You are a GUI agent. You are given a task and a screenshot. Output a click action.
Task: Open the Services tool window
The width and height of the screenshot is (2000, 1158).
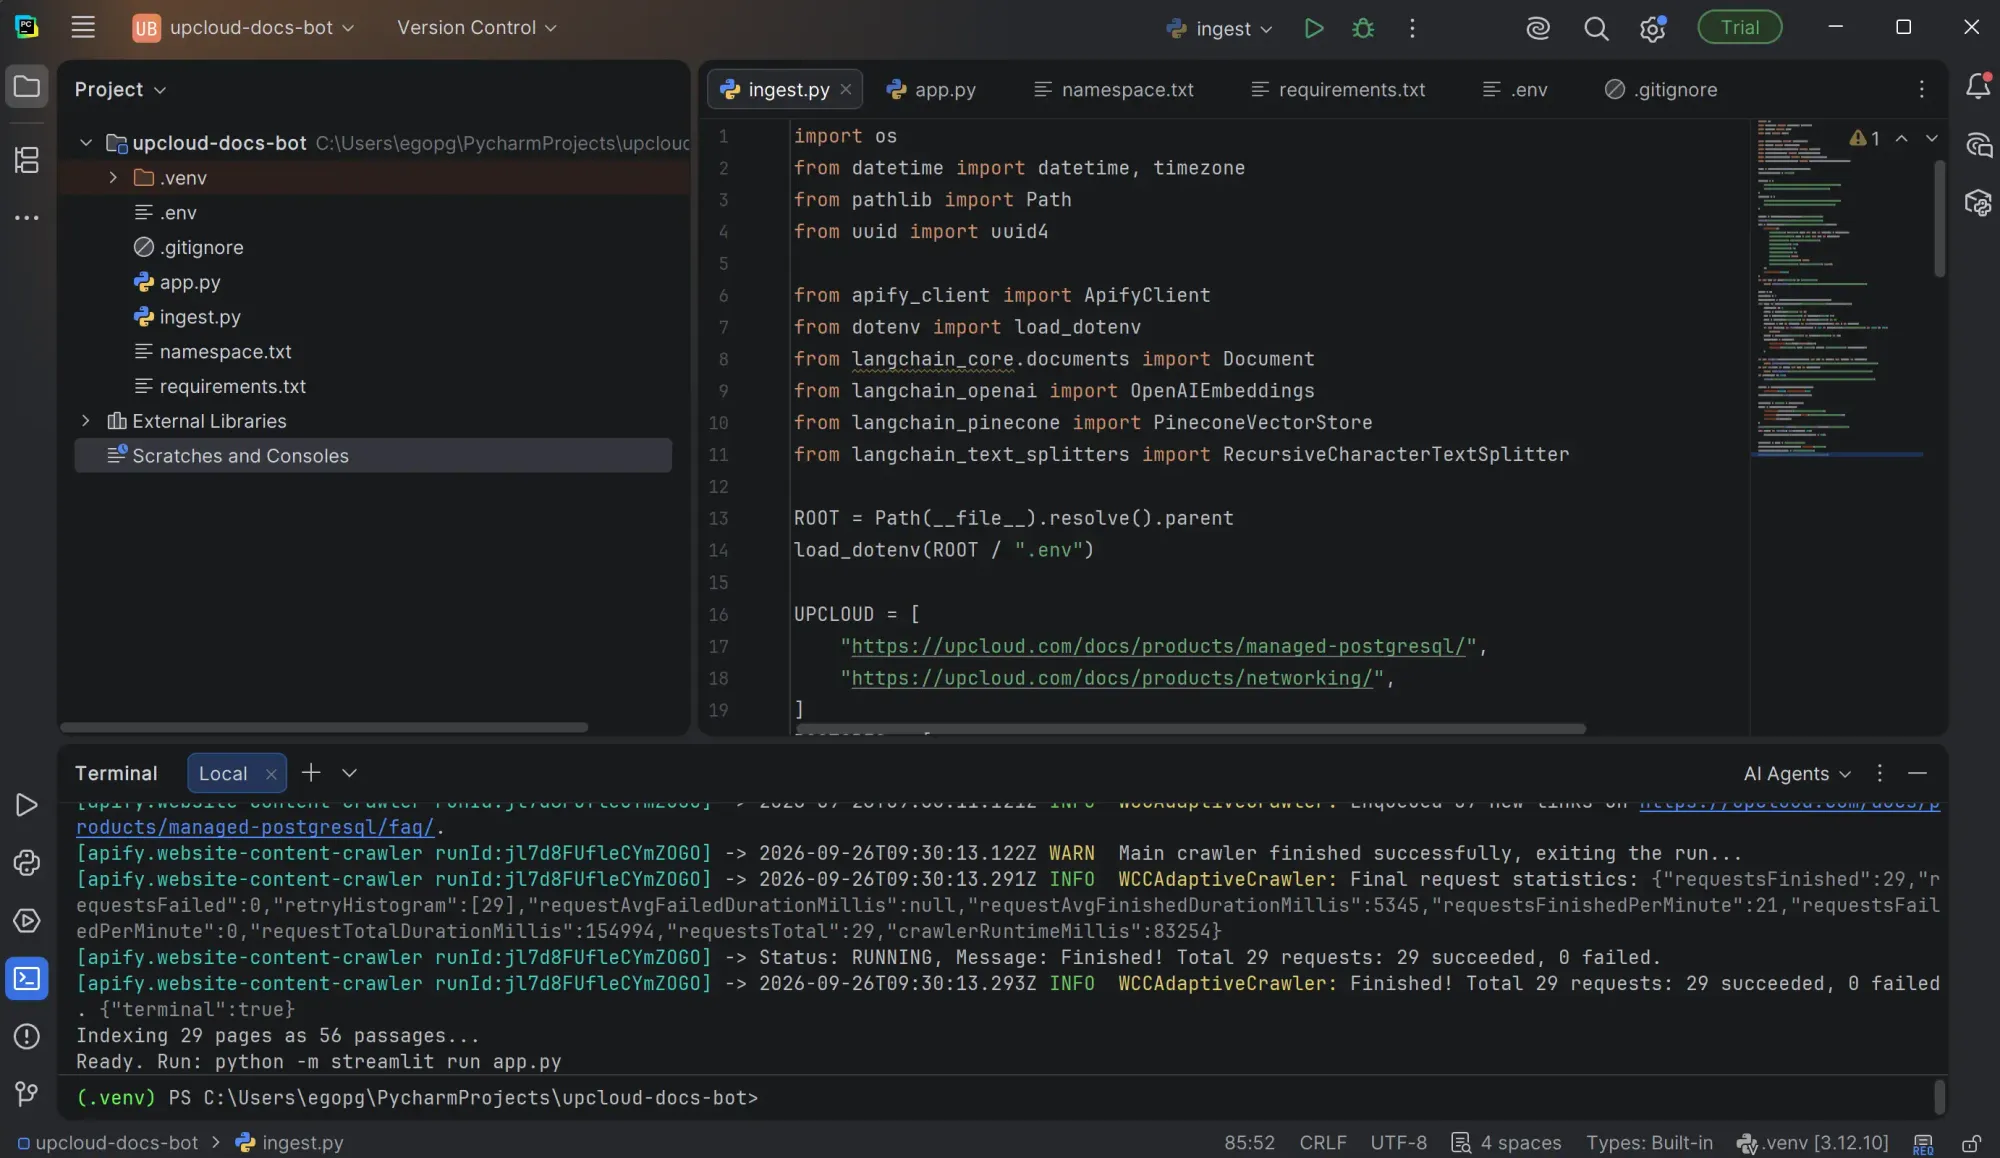pyautogui.click(x=27, y=921)
